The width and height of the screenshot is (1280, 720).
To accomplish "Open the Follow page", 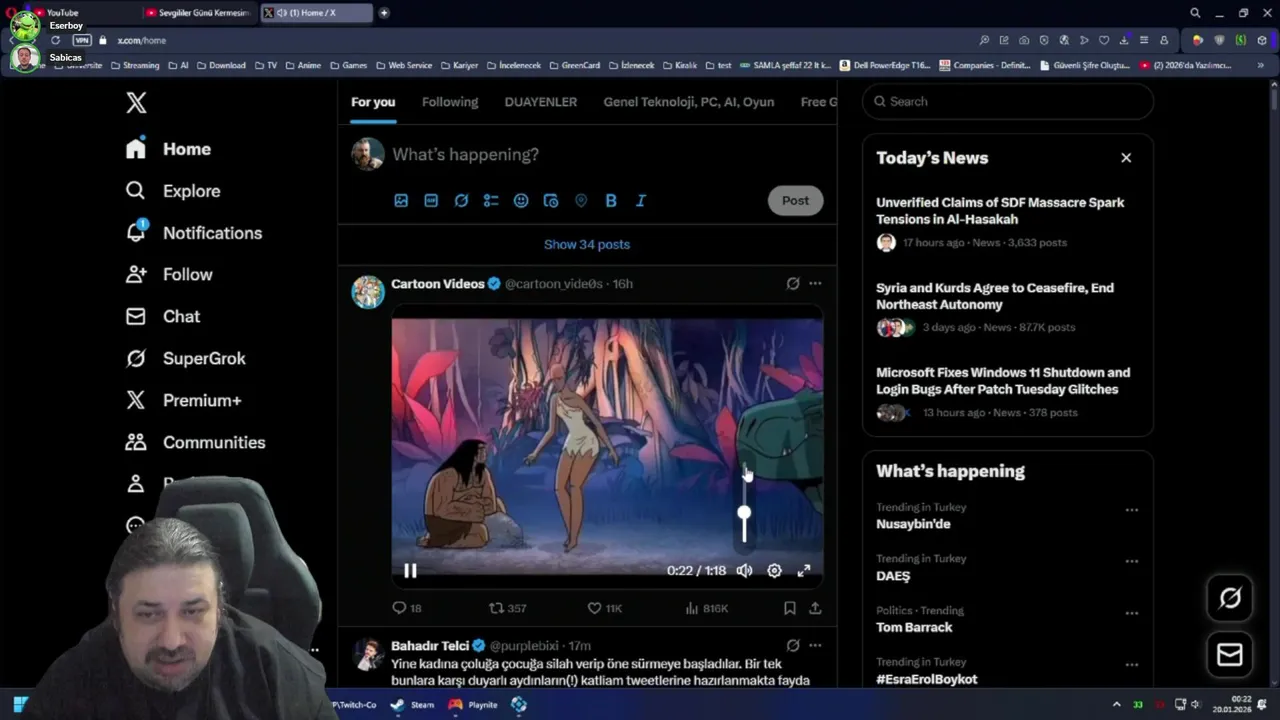I will tap(168, 274).
